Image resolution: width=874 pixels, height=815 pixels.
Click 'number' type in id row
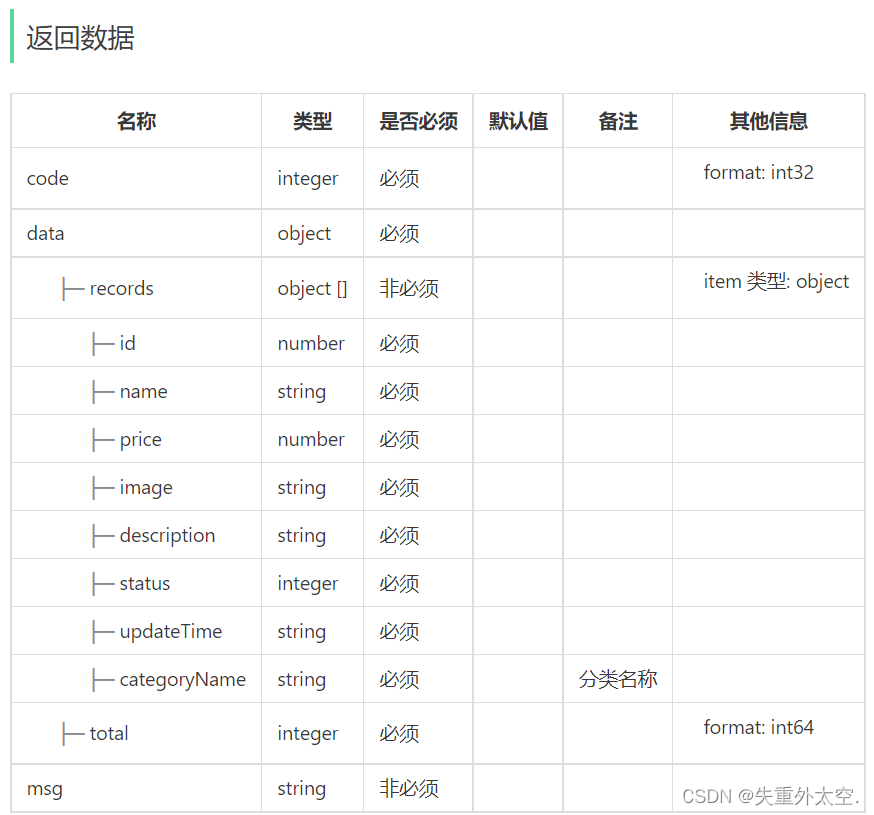click(311, 343)
